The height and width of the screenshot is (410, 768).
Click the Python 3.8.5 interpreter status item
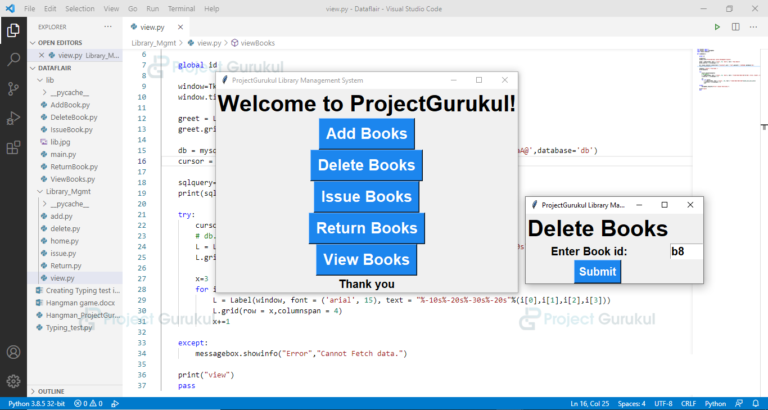32,403
